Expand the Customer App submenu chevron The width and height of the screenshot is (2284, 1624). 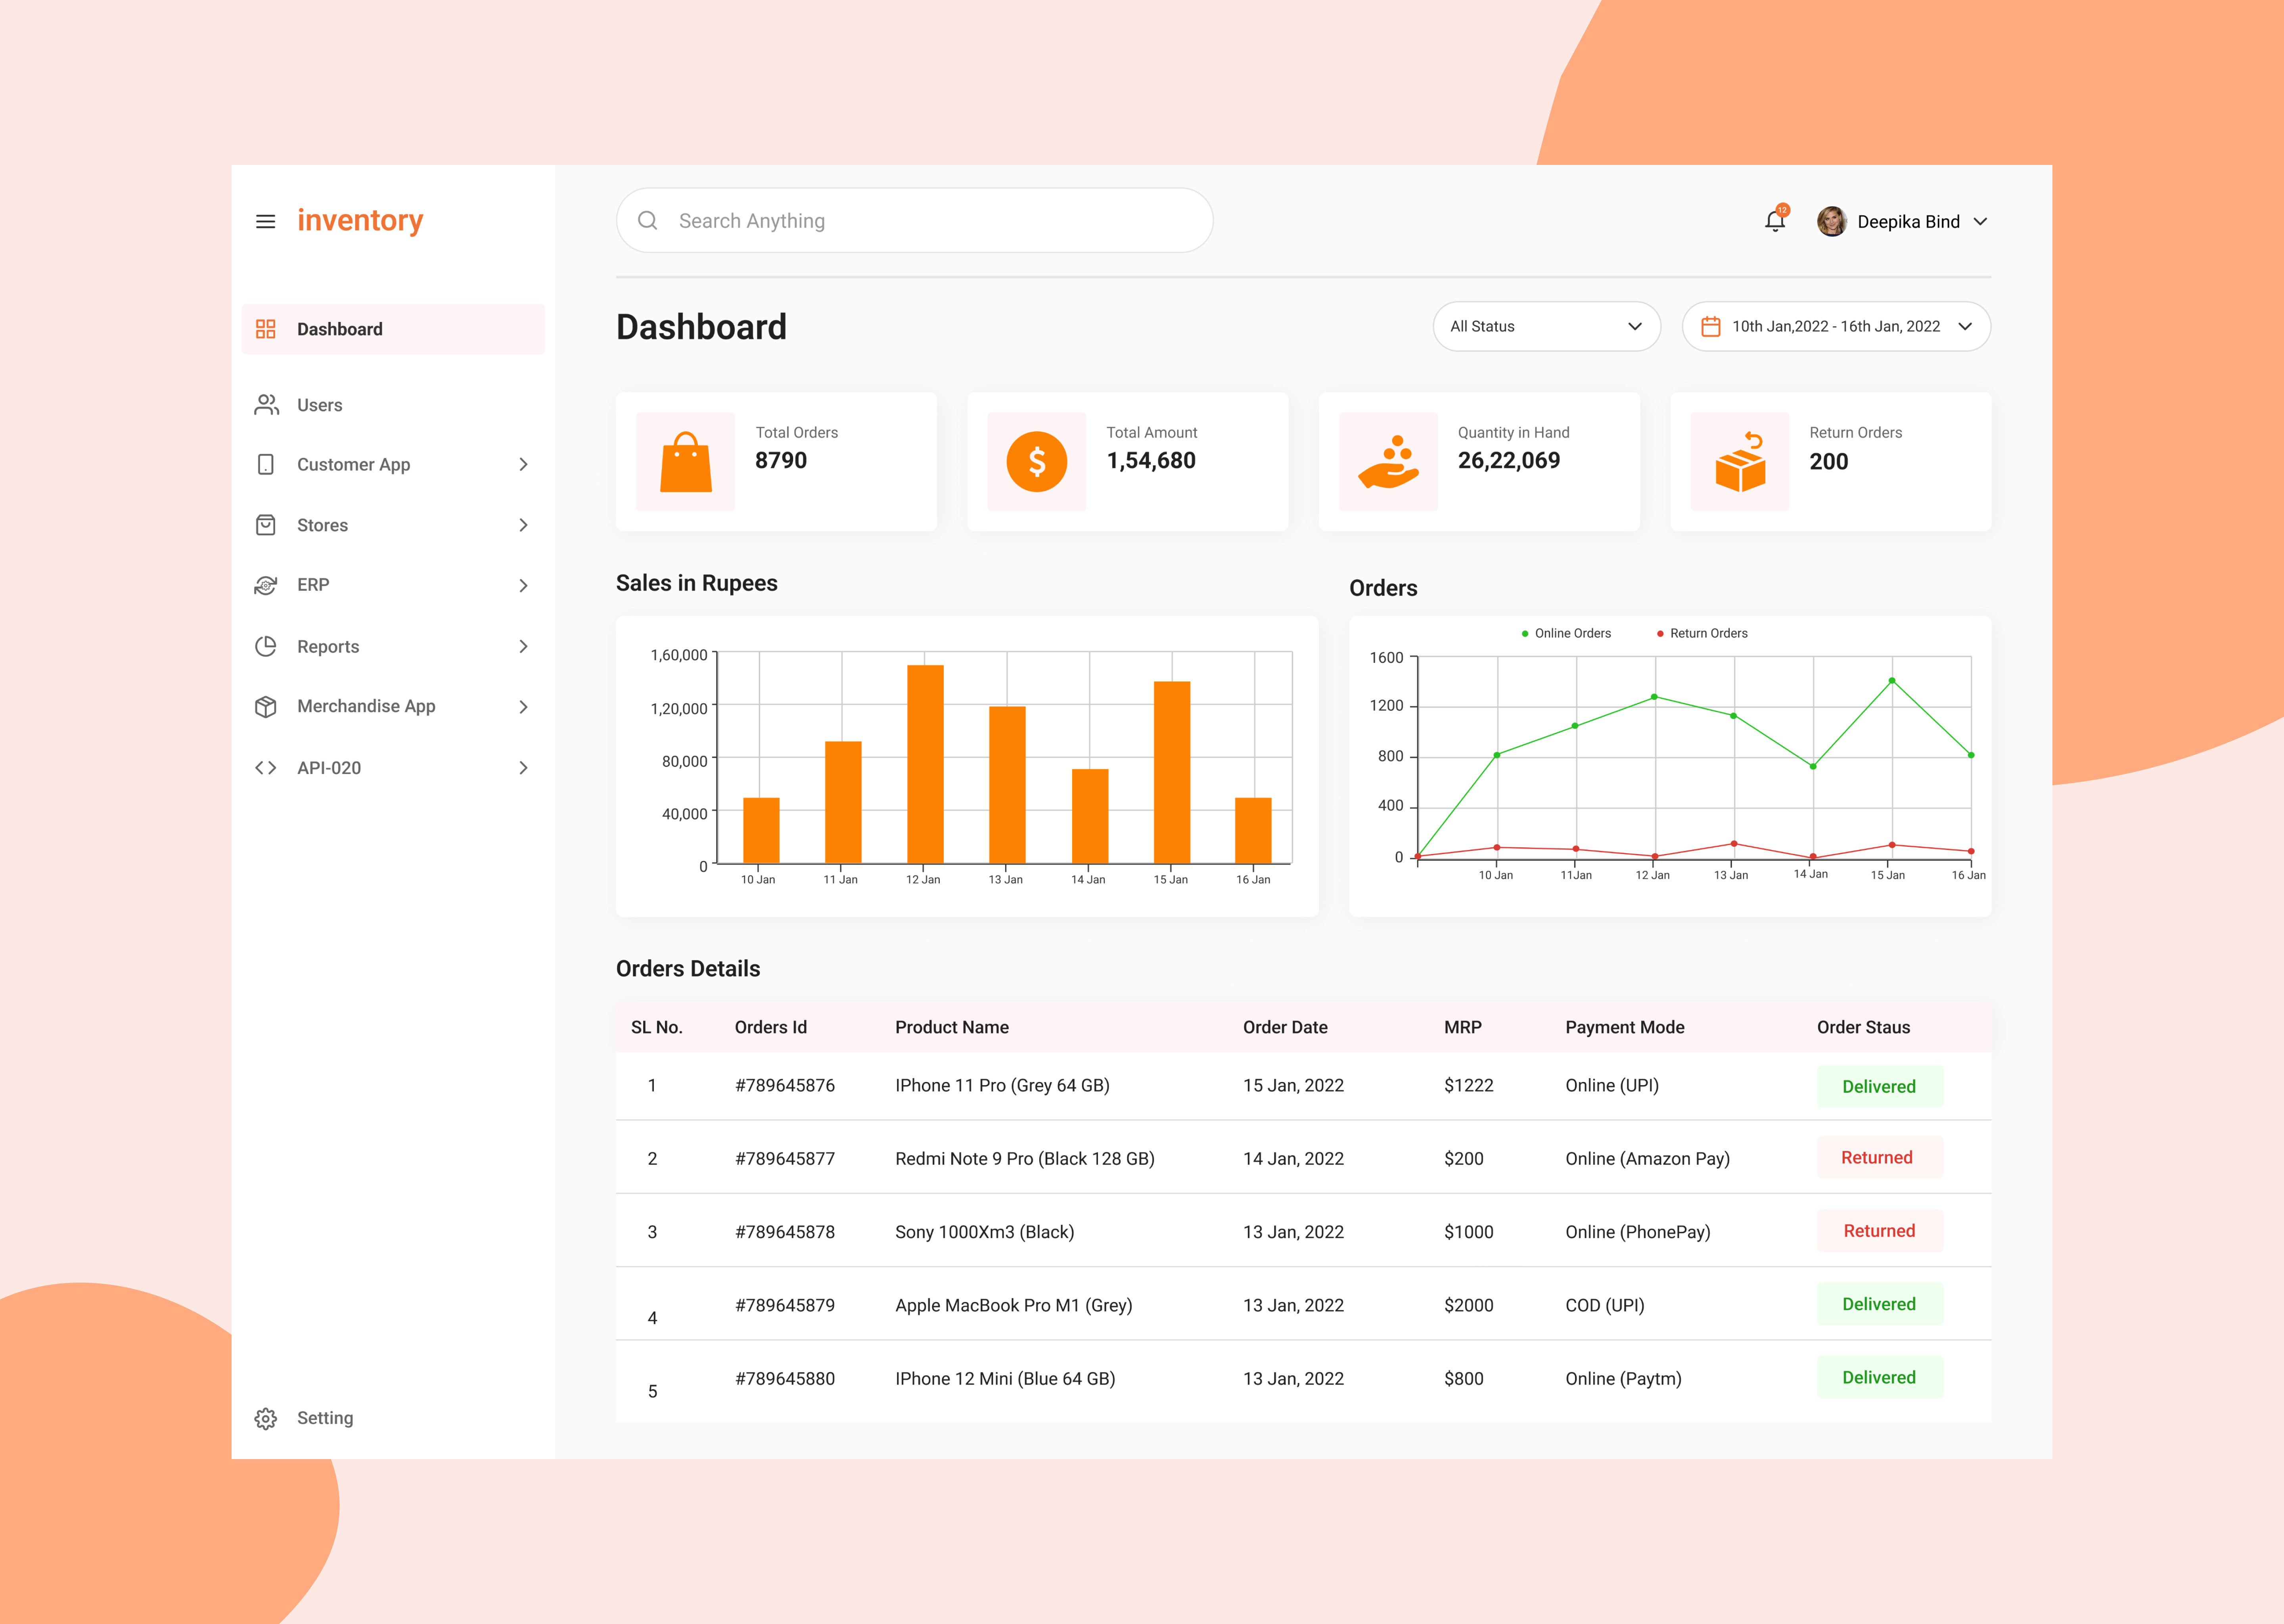point(523,464)
